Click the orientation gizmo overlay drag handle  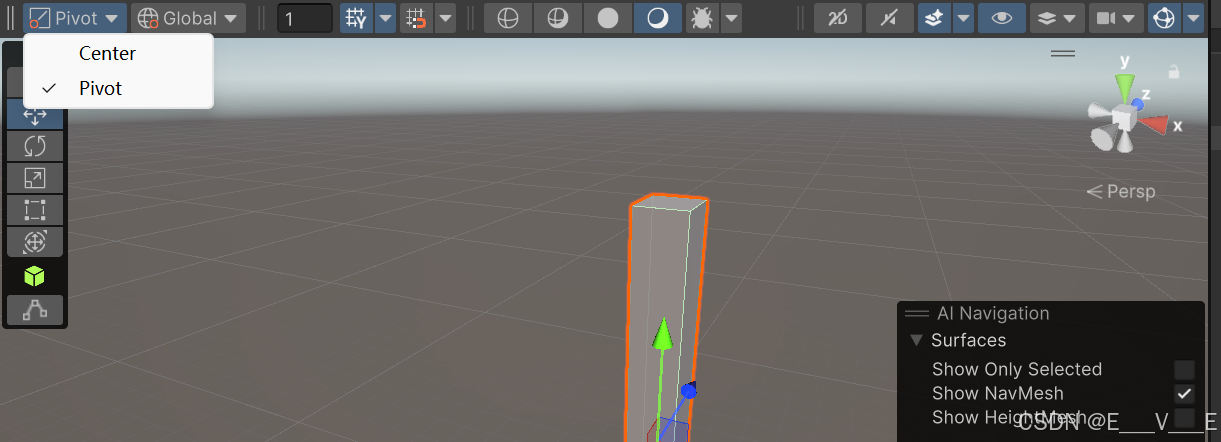coord(1062,53)
